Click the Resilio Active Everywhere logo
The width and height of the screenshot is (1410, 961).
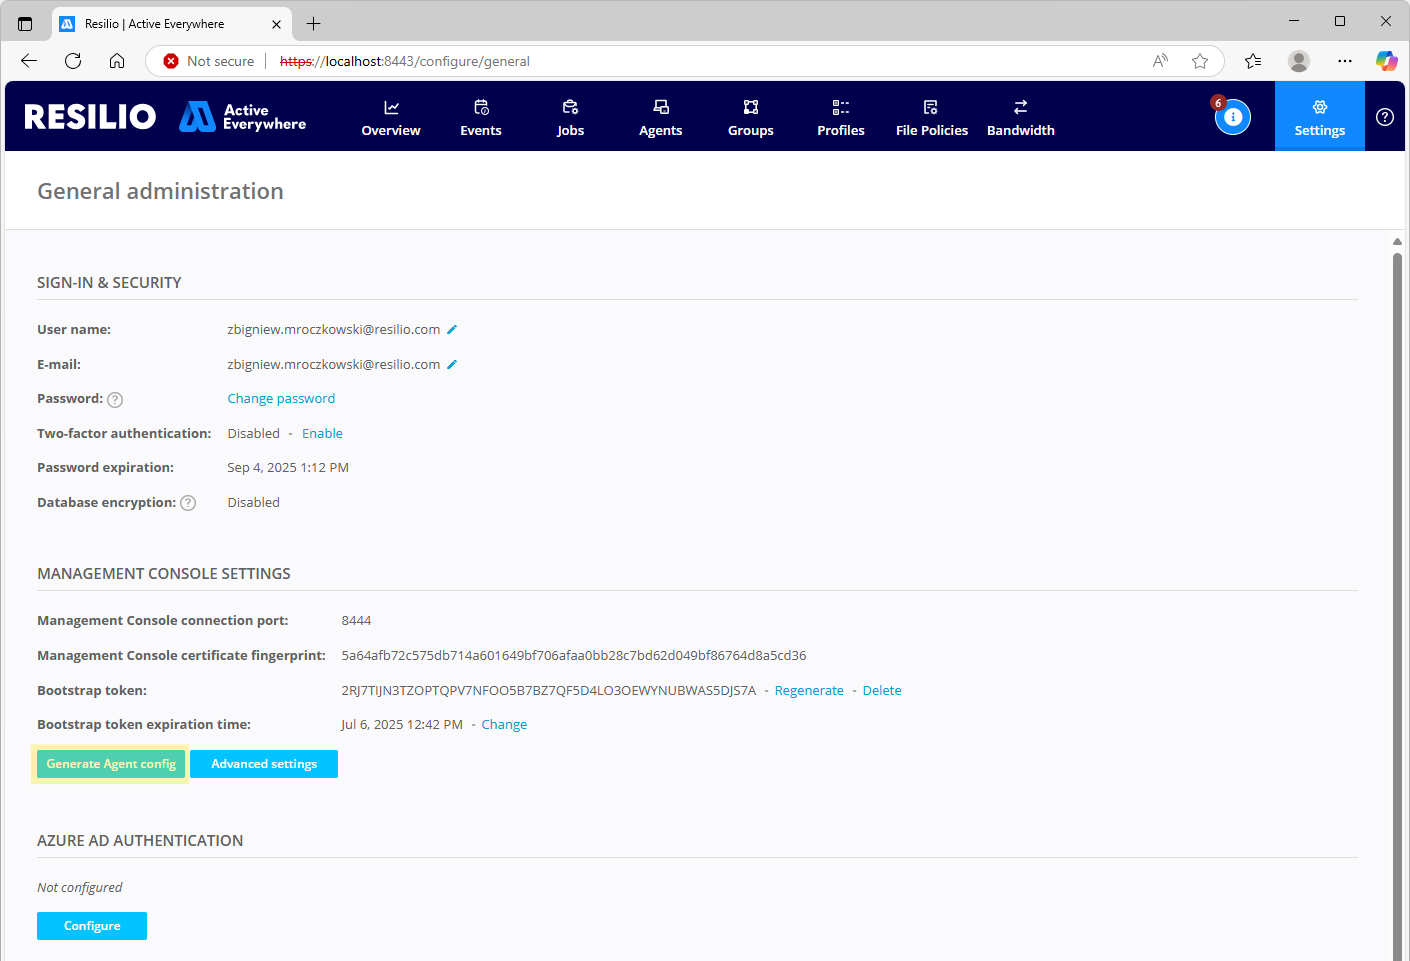[x=165, y=117]
